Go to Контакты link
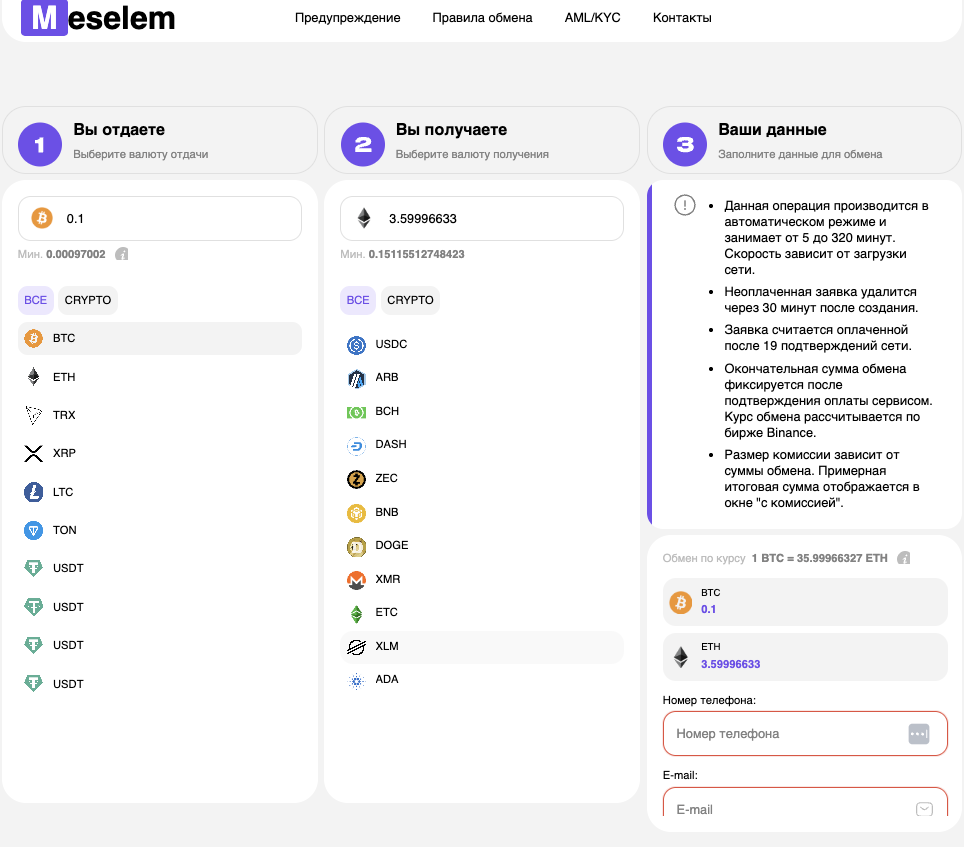Image resolution: width=964 pixels, height=847 pixels. [682, 18]
